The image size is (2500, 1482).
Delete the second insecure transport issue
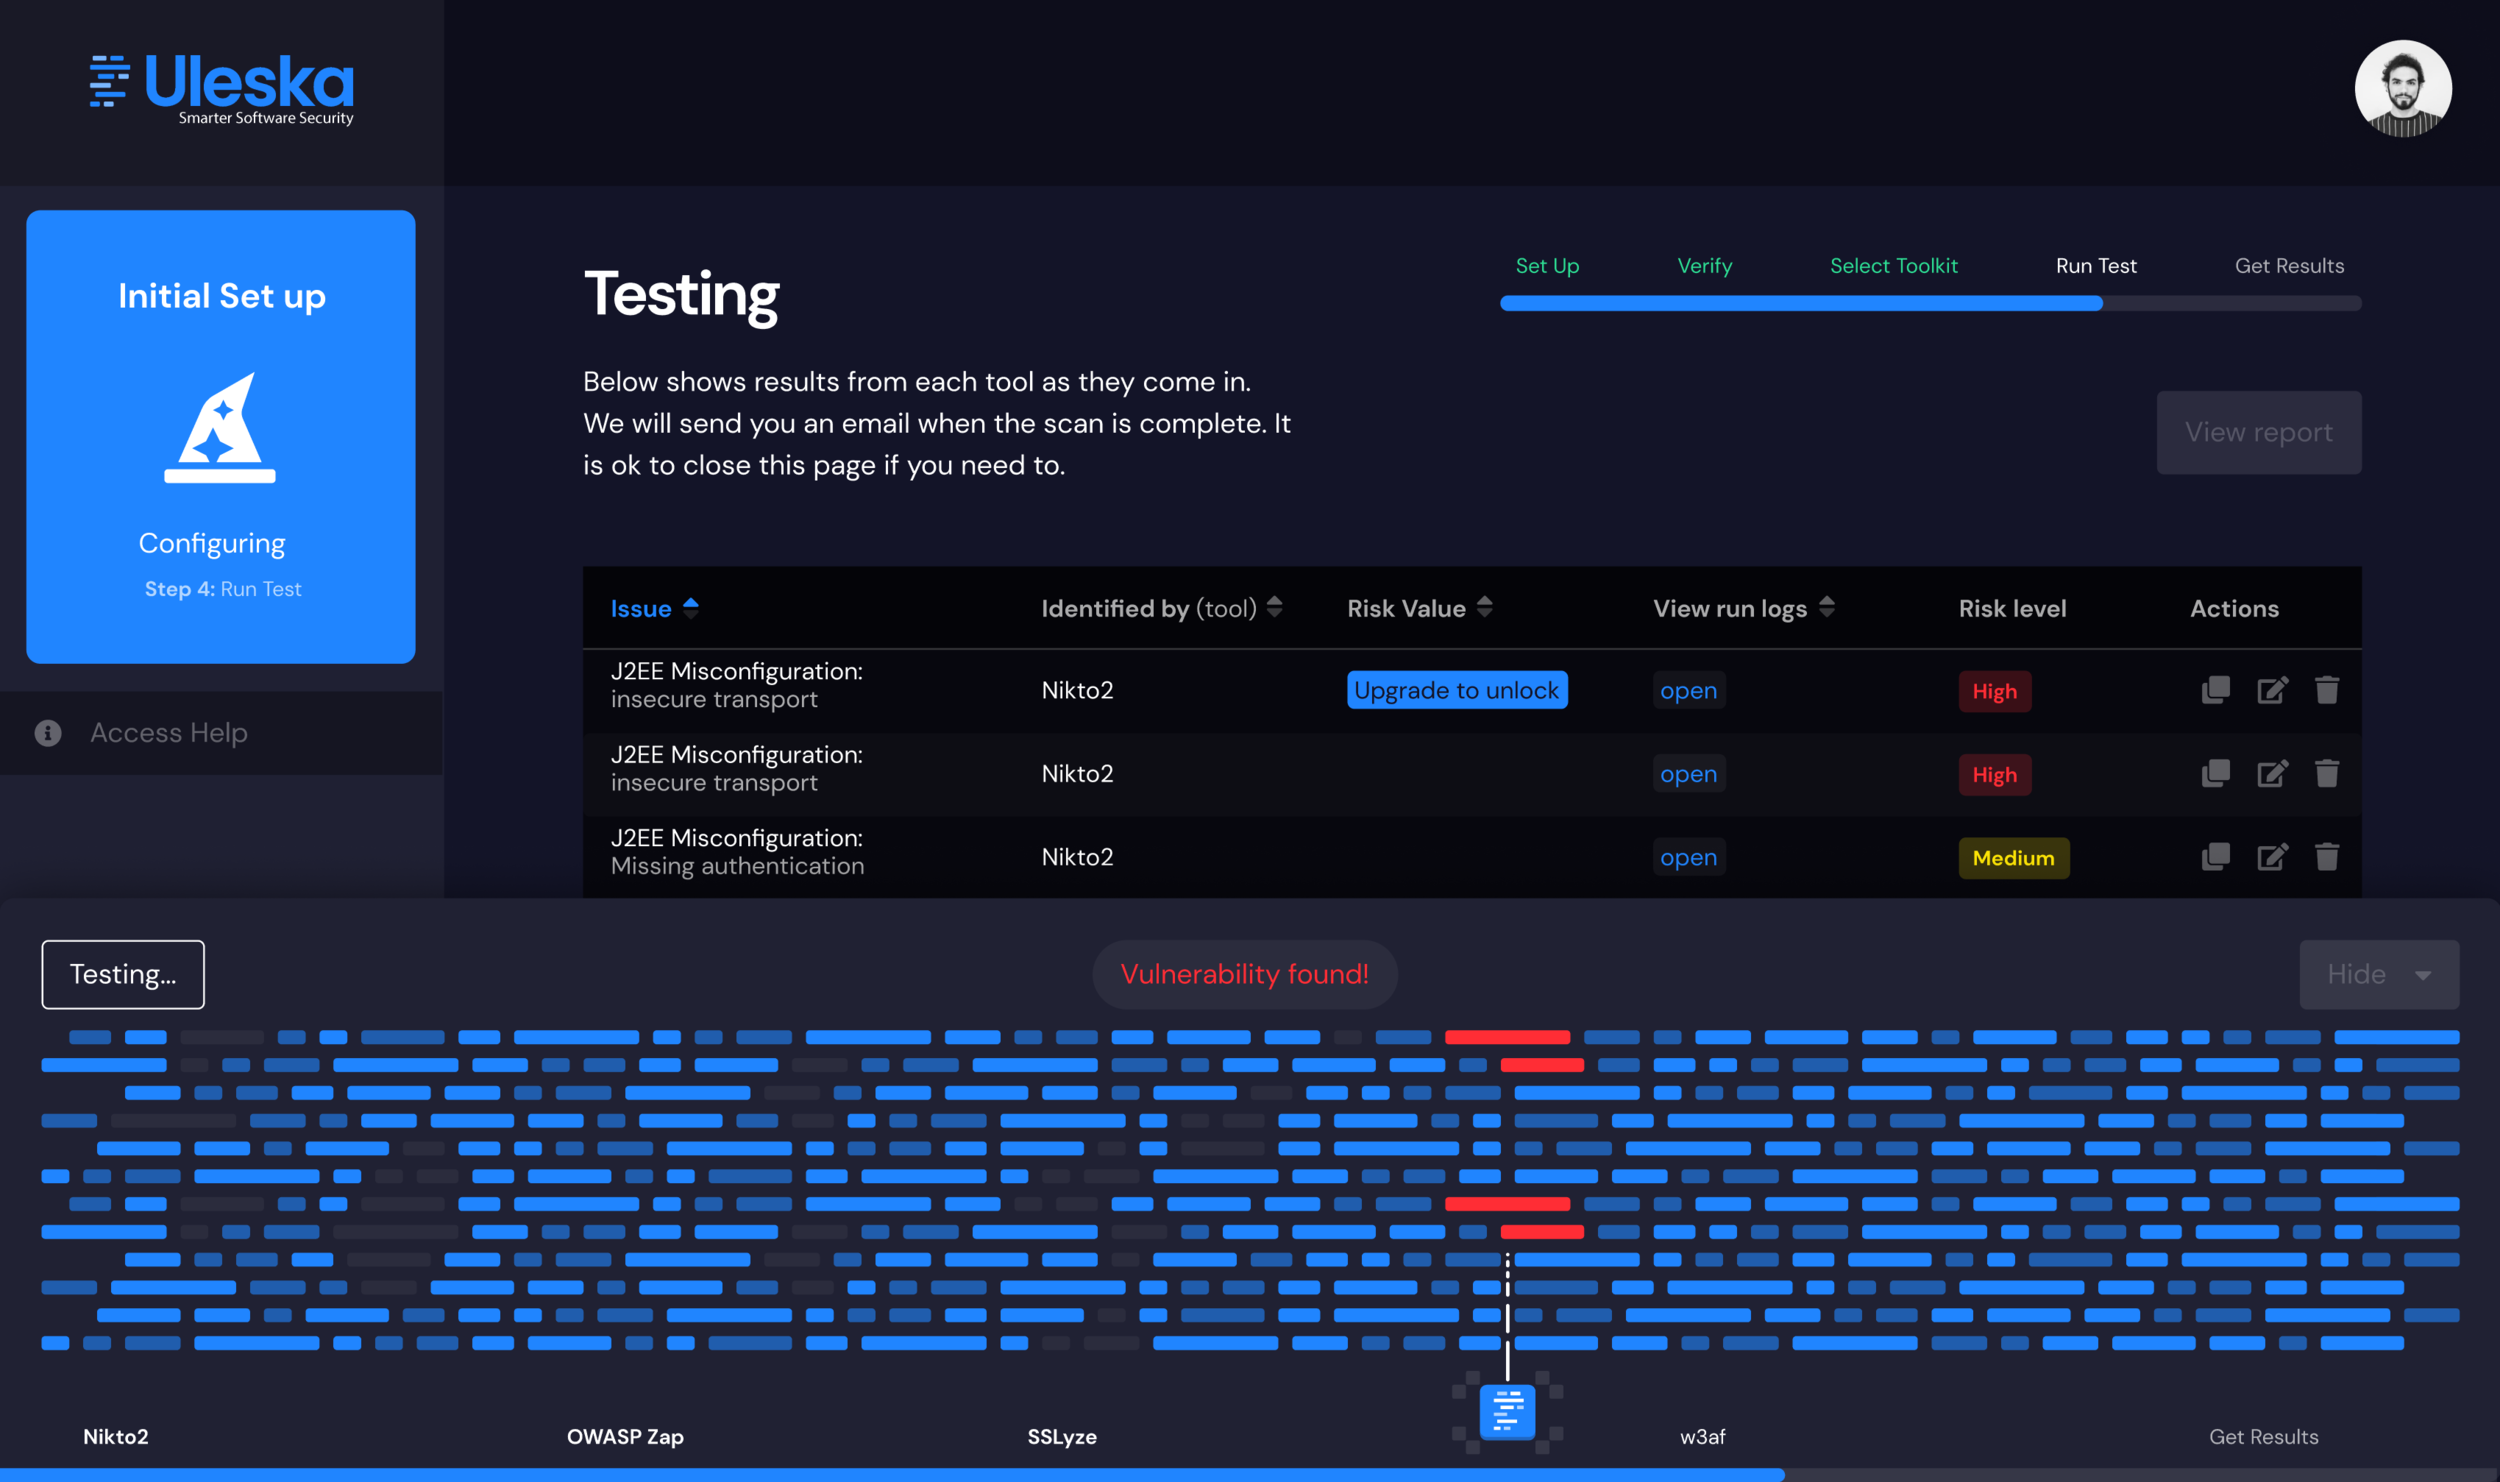(2327, 773)
